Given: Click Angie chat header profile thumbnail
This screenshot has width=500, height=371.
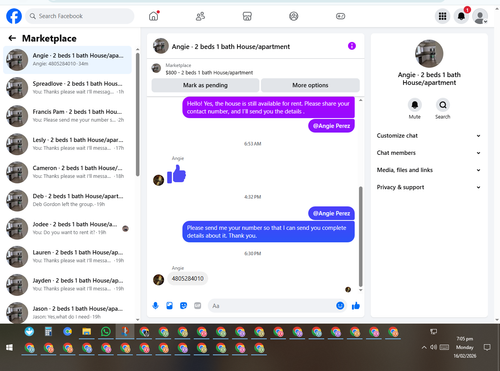Looking at the screenshot, I should [161, 46].
